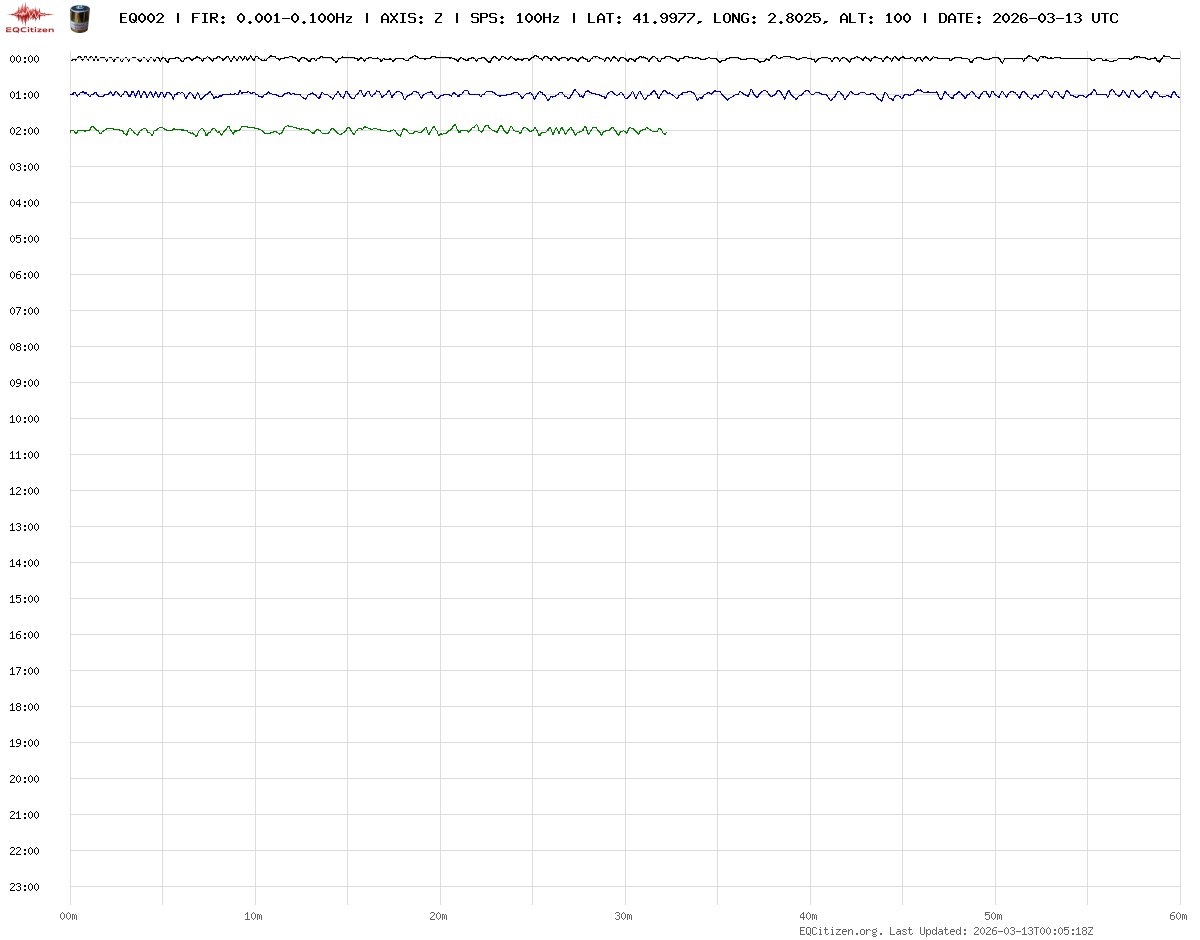Click the EQ002 station name in header

(x=141, y=19)
